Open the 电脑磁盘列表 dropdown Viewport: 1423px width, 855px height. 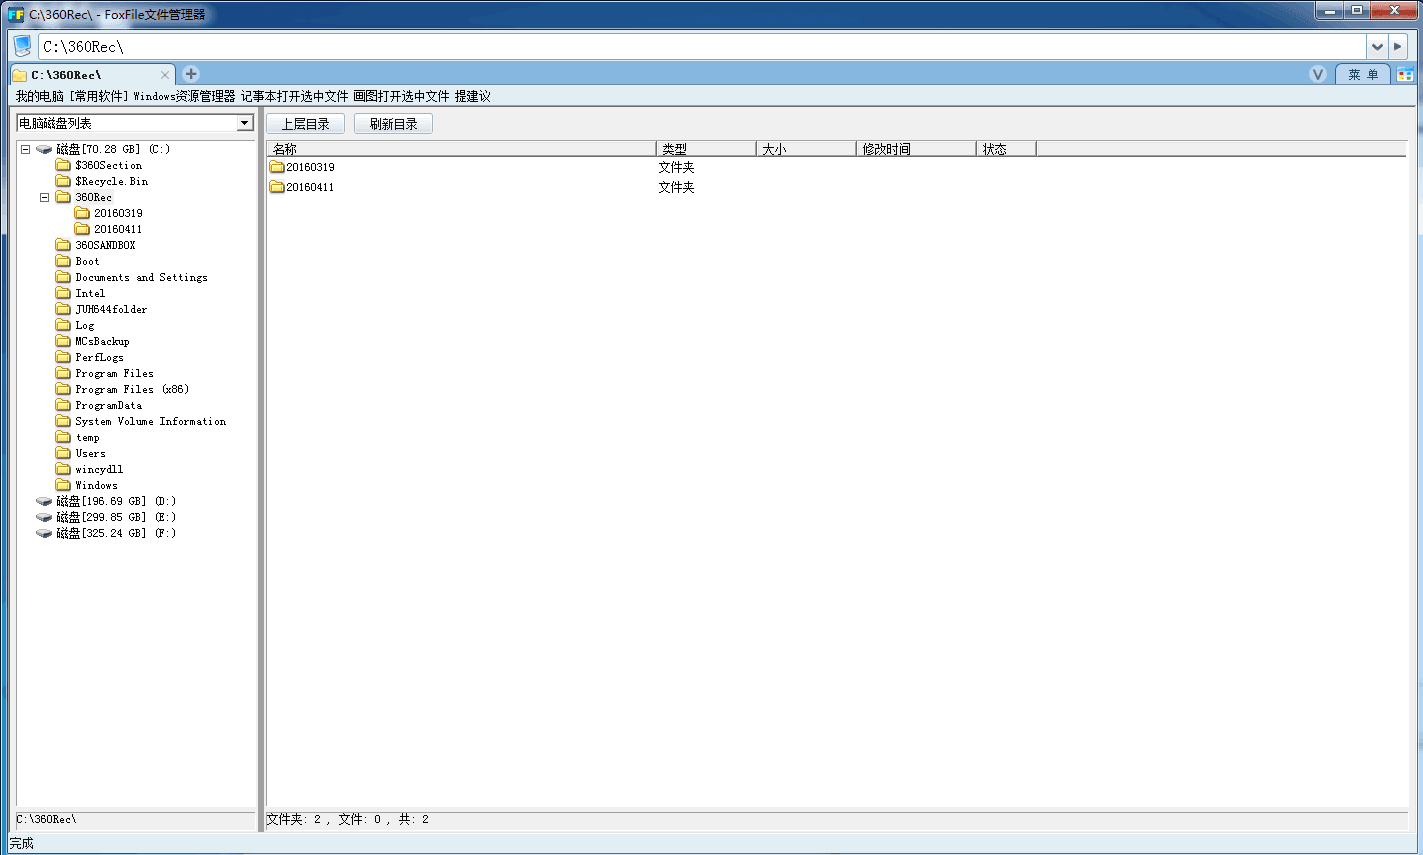click(245, 123)
